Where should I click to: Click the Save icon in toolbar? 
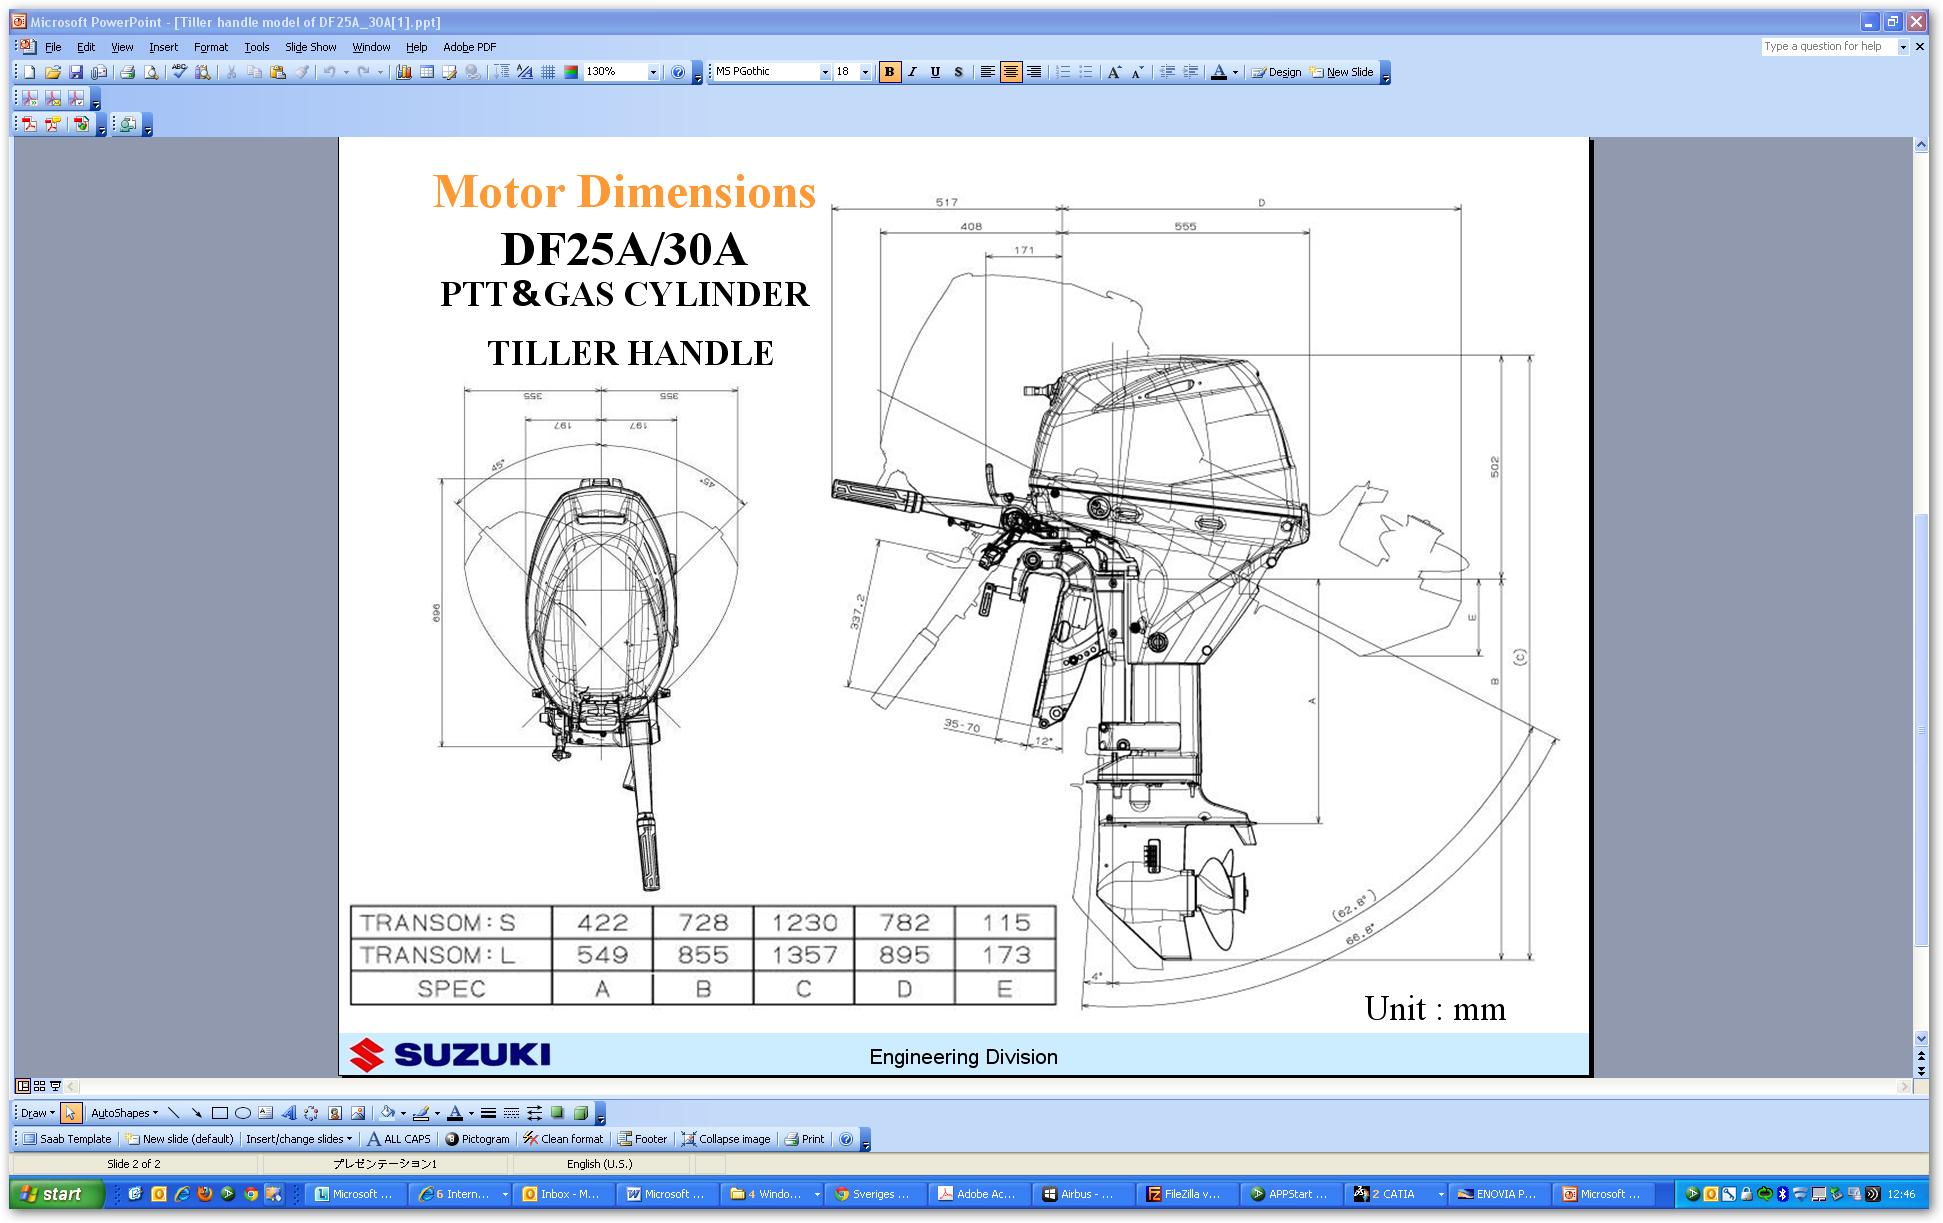coord(75,72)
